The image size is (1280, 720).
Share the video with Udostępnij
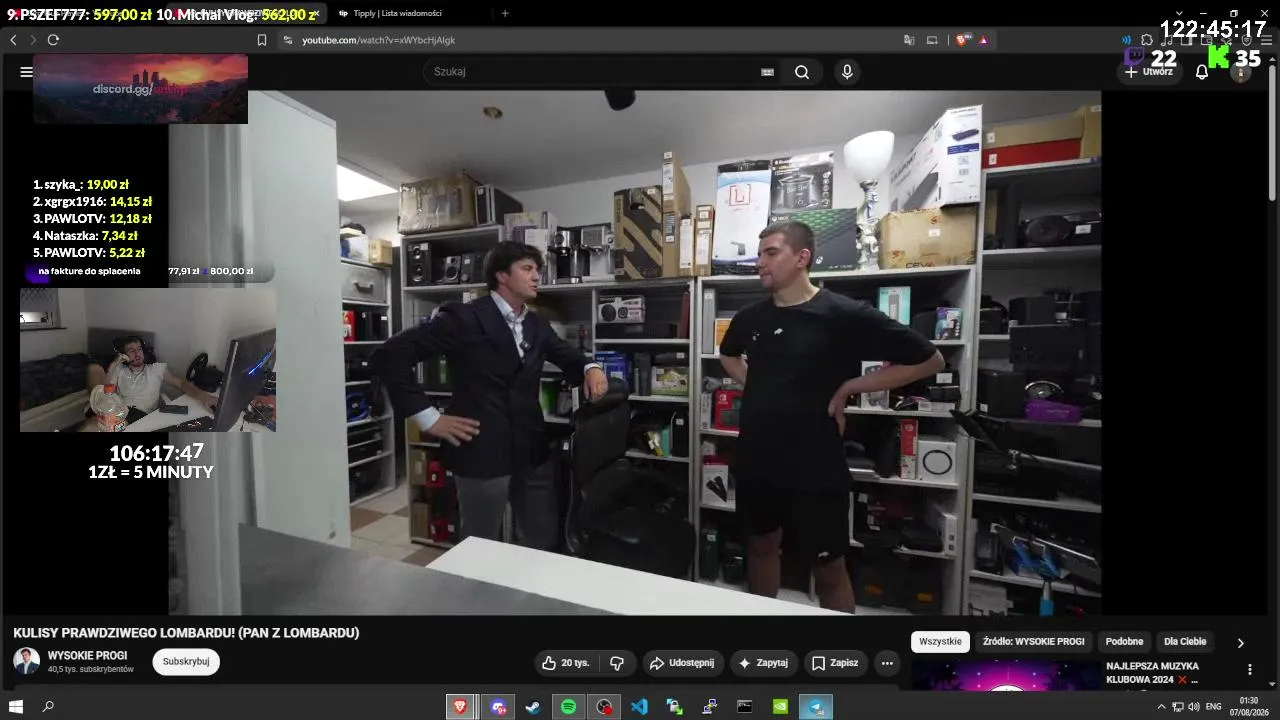click(681, 663)
